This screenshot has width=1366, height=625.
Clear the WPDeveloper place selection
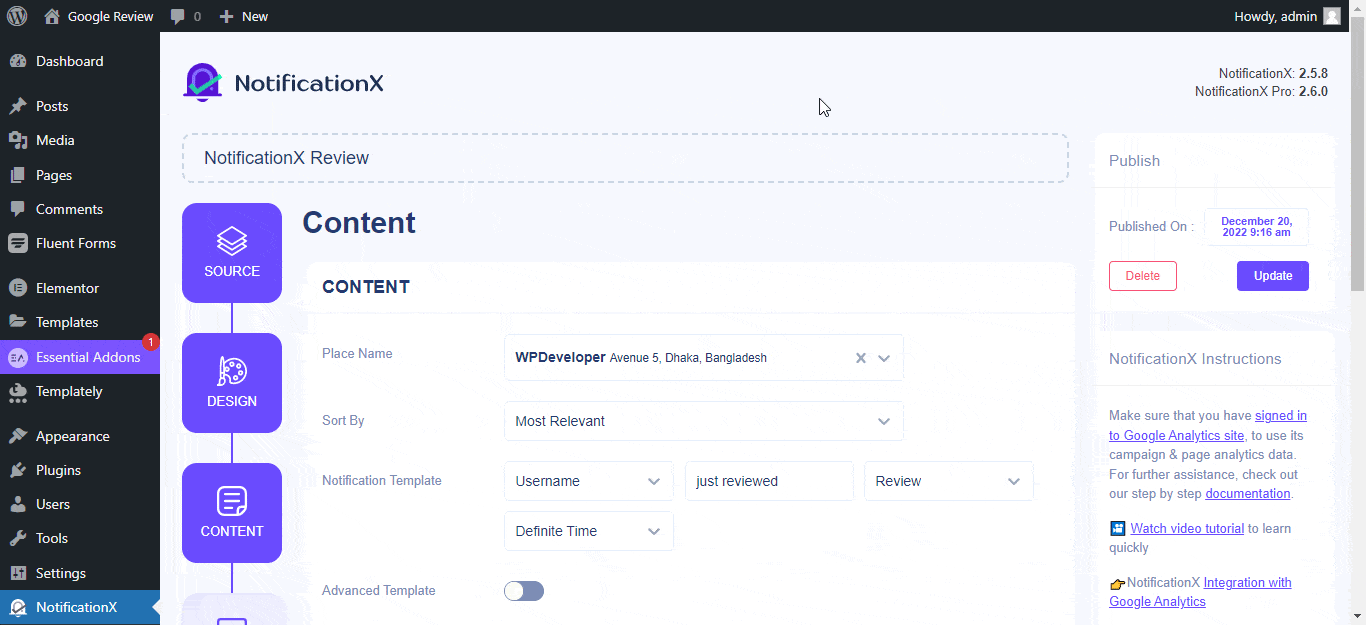pyautogui.click(x=860, y=358)
